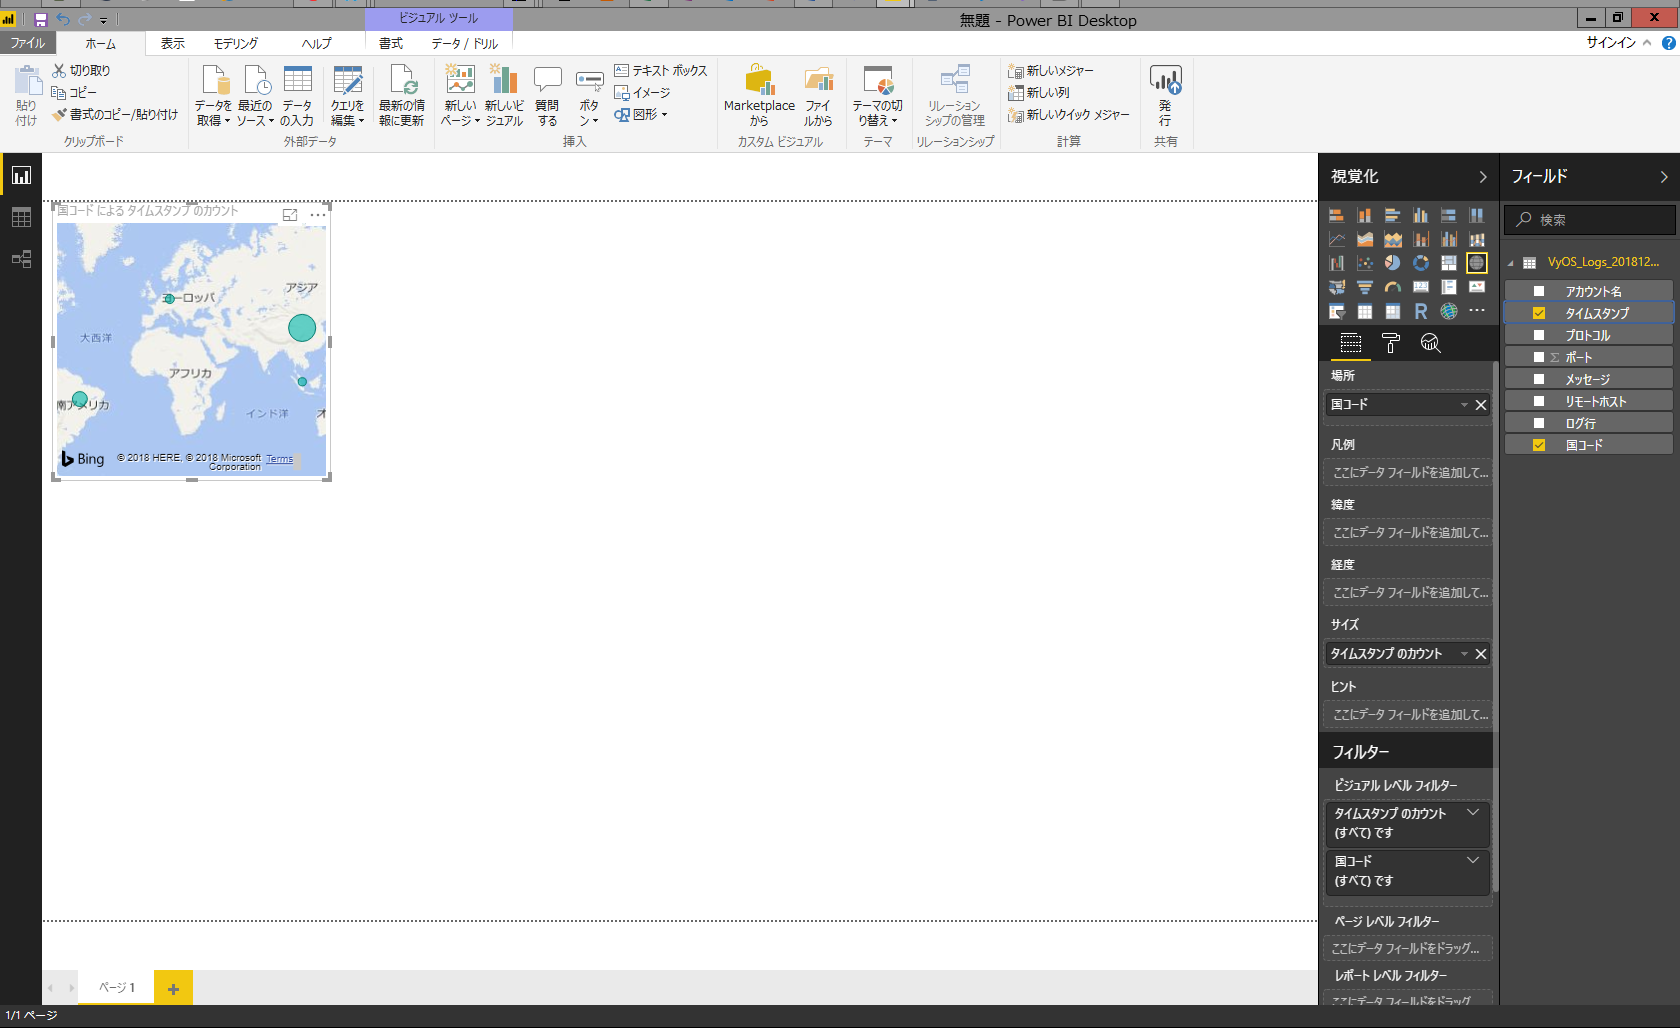This screenshot has width=1680, height=1028.
Task: Add a new page with plus button
Action: (173, 988)
